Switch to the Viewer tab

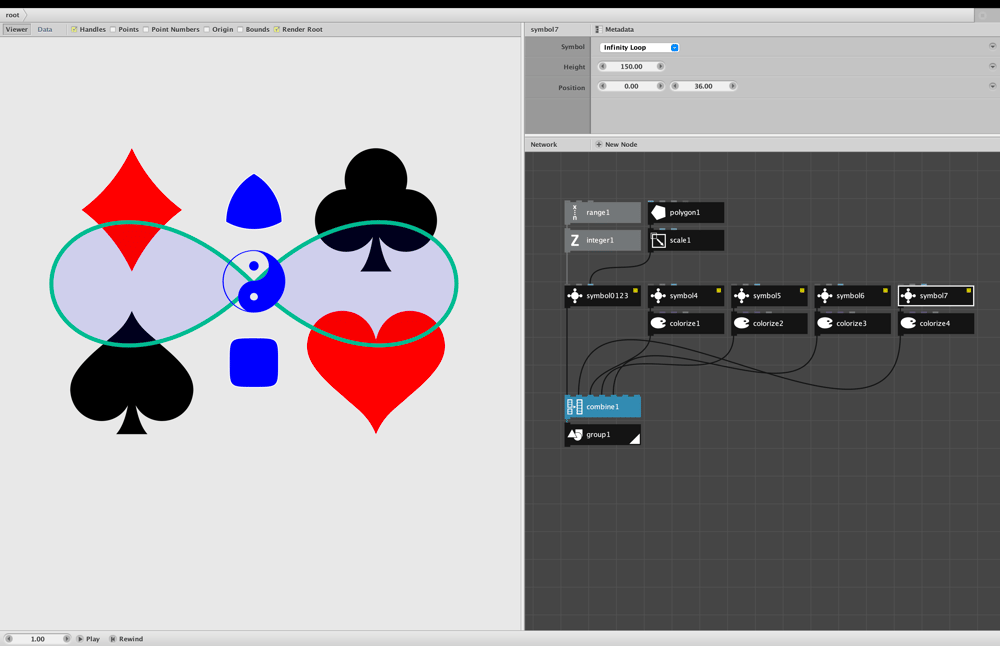tap(17, 29)
